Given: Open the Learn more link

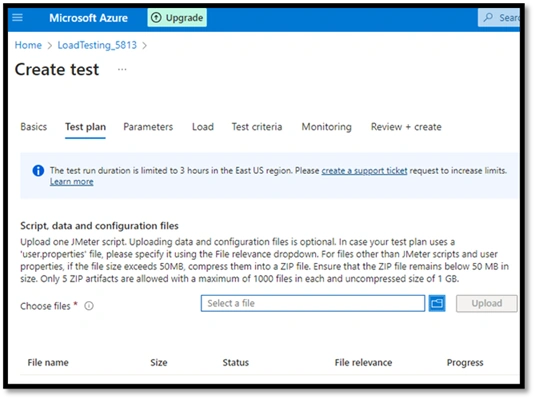Looking at the screenshot, I should pos(72,182).
